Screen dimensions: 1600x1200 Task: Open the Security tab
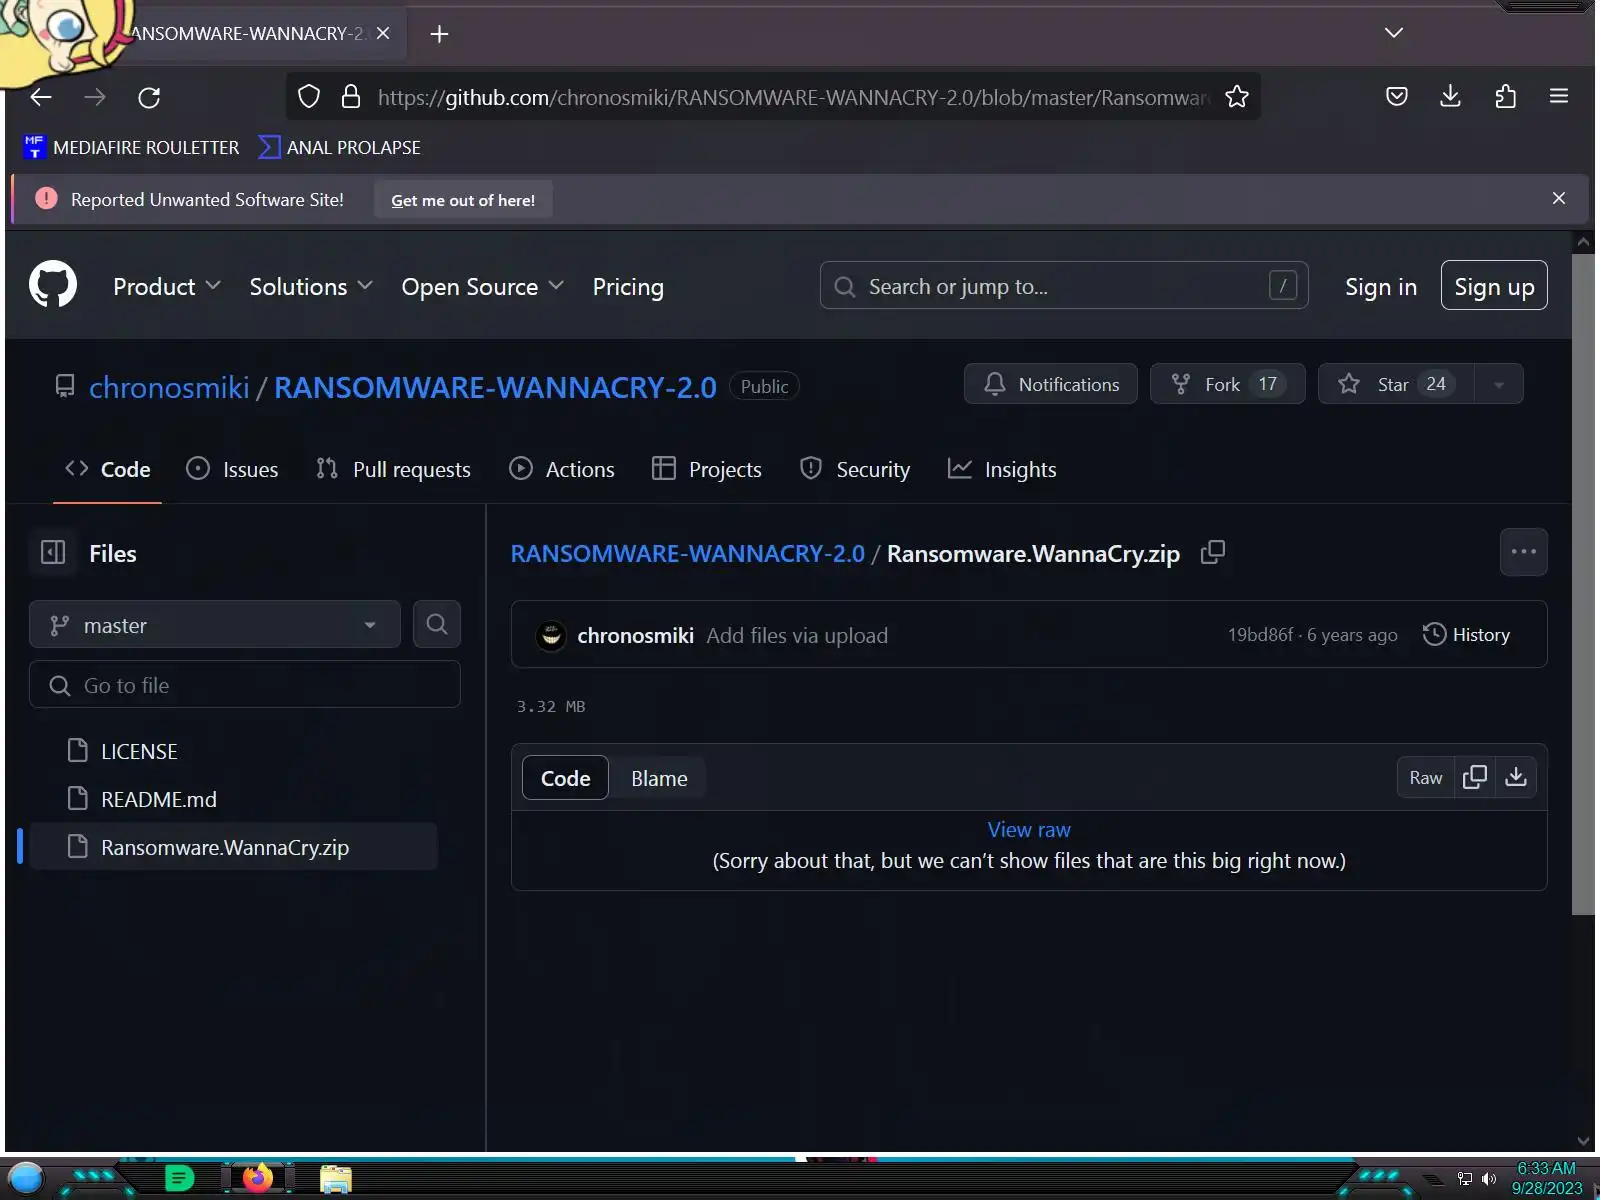tap(855, 469)
